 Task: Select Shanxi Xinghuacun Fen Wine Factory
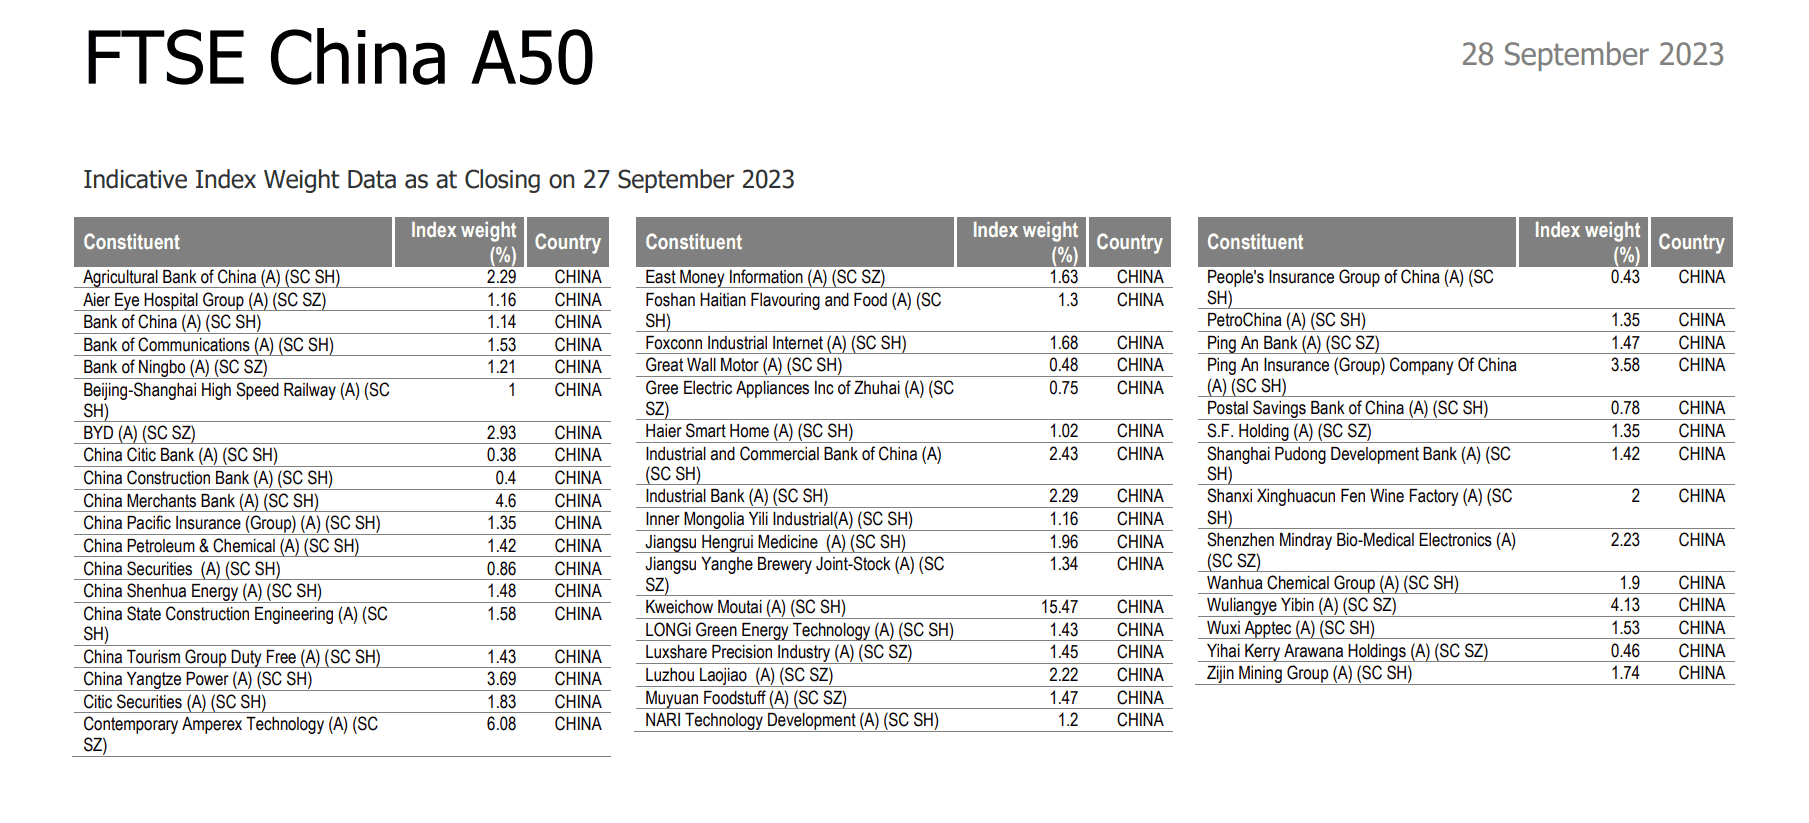[x=1360, y=507]
